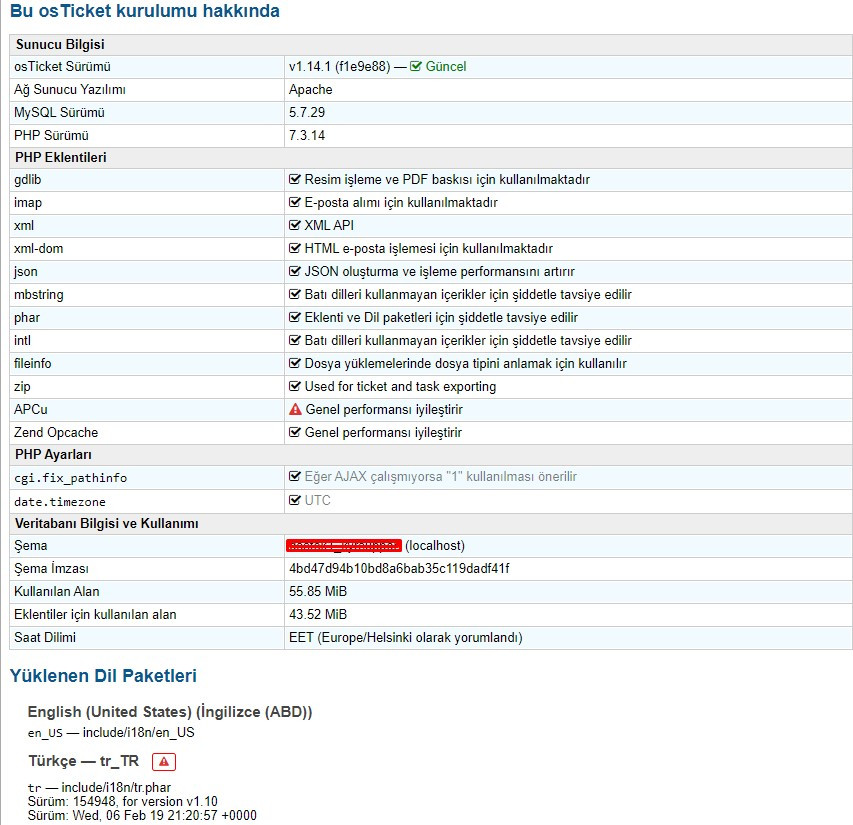Click the checkmark icon in the fileinfo row

click(295, 364)
